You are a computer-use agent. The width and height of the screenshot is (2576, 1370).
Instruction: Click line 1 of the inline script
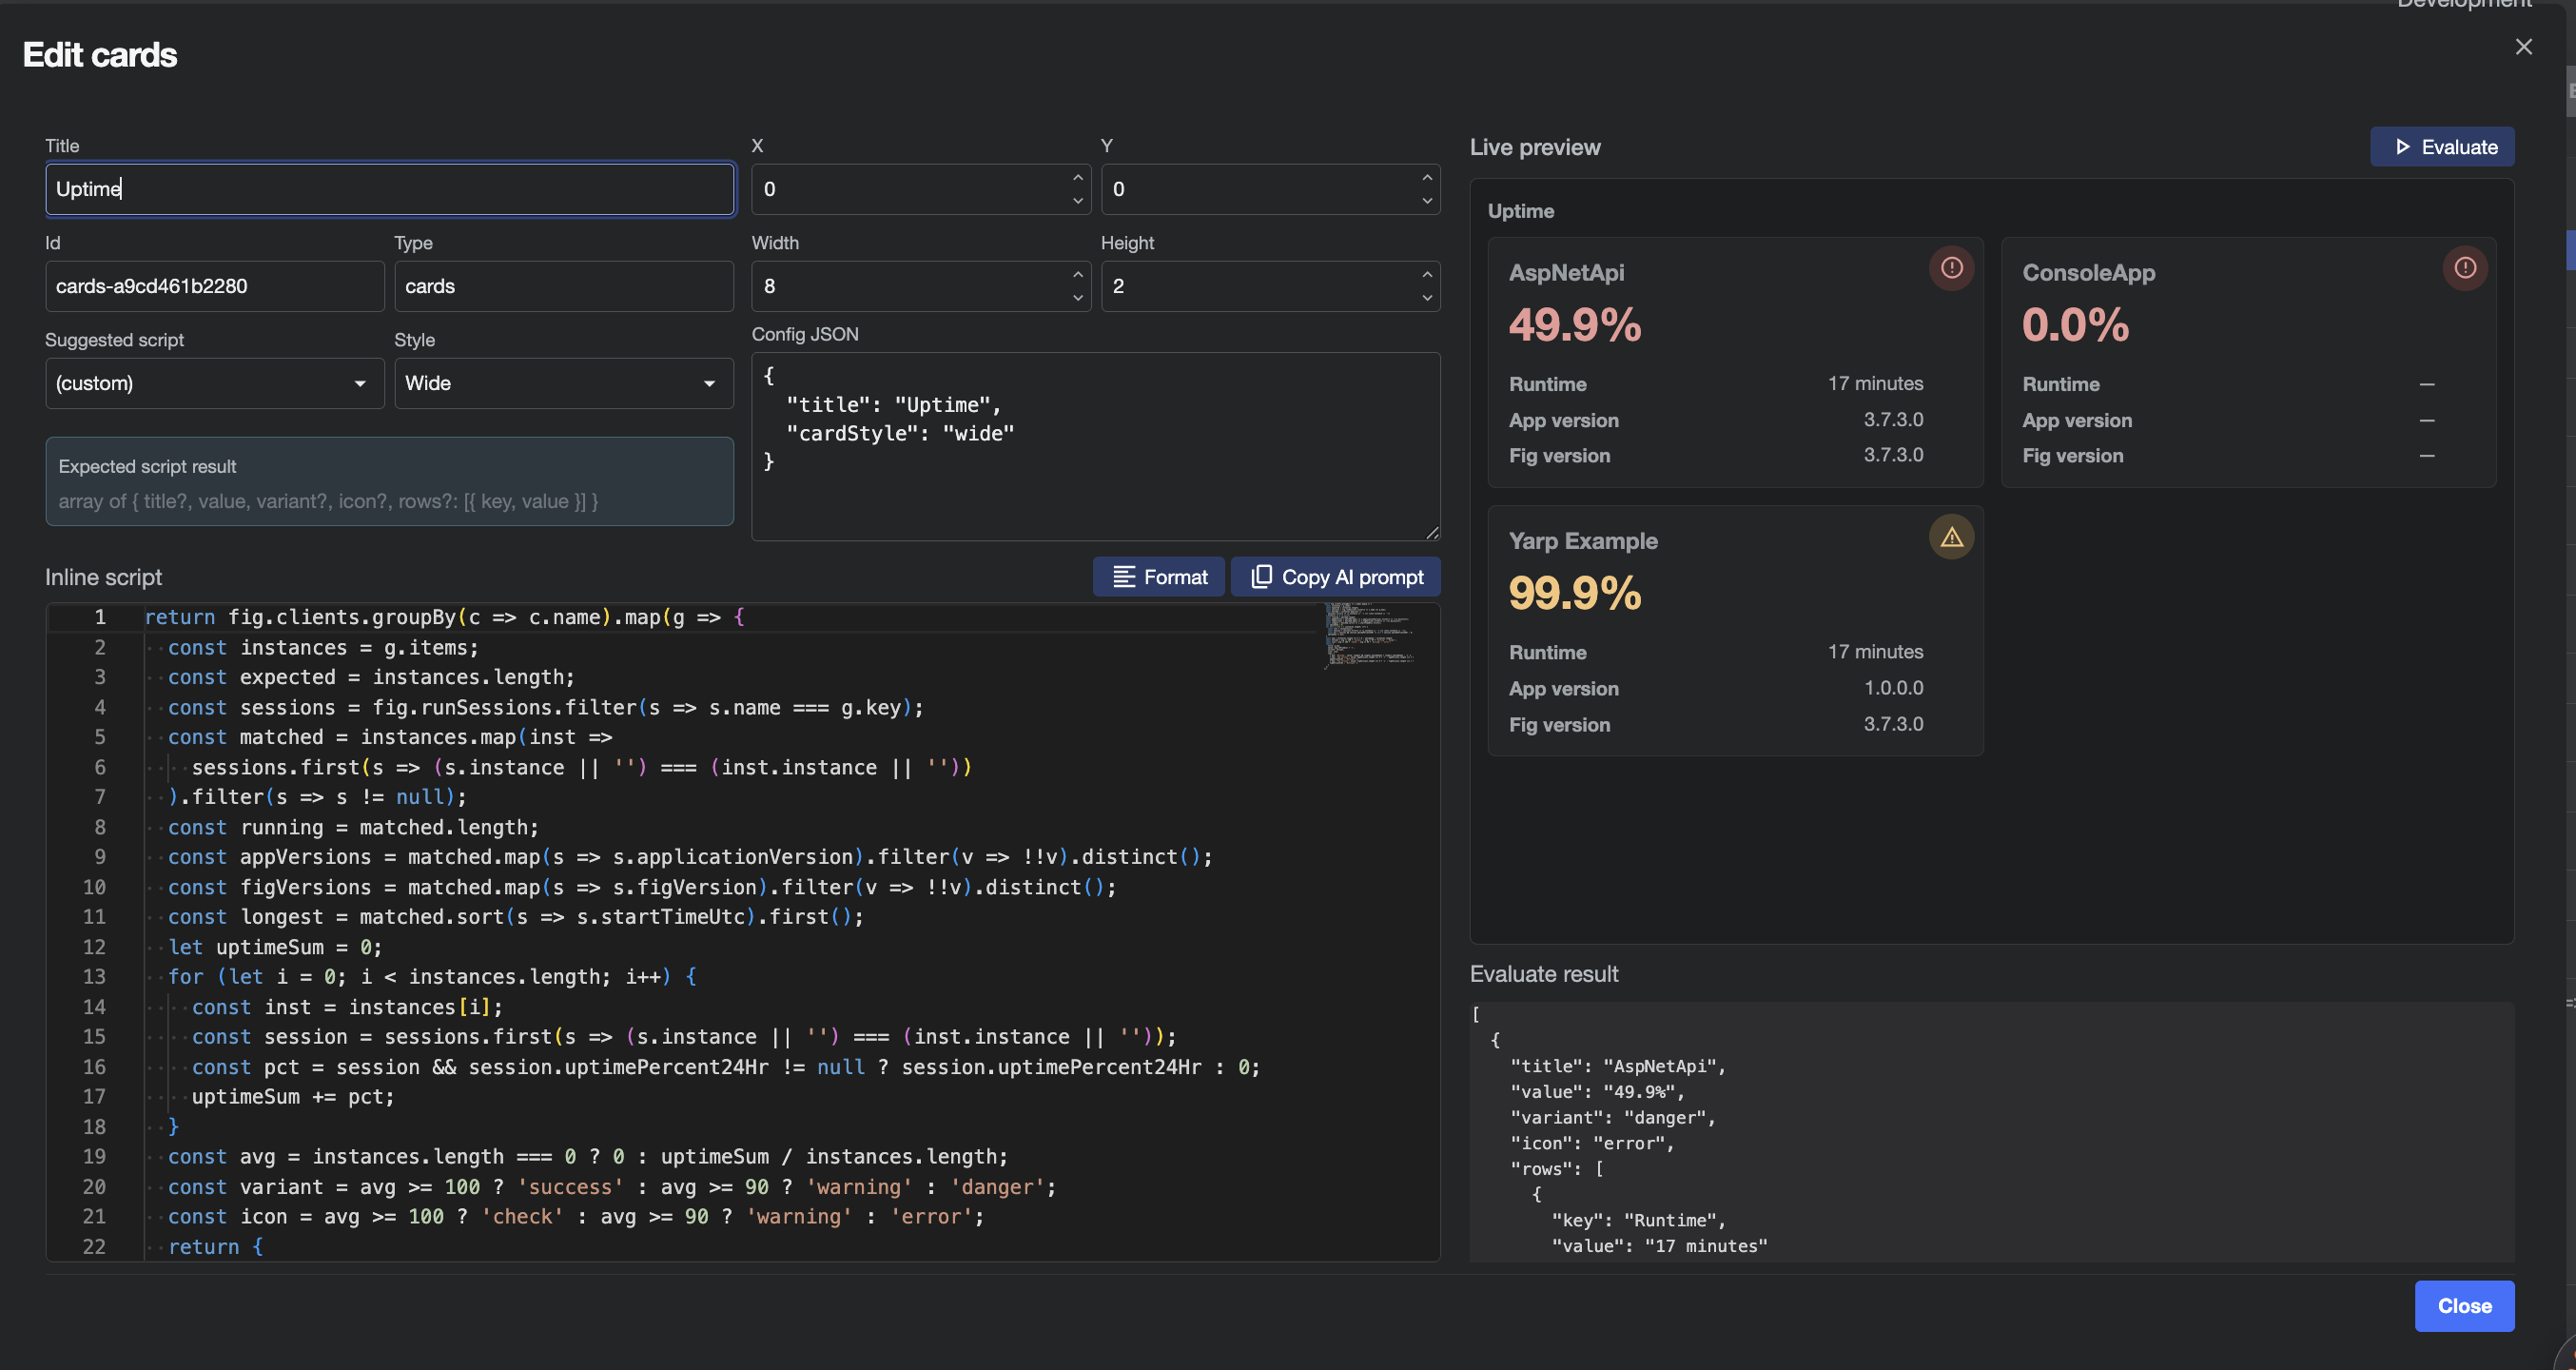coord(444,617)
